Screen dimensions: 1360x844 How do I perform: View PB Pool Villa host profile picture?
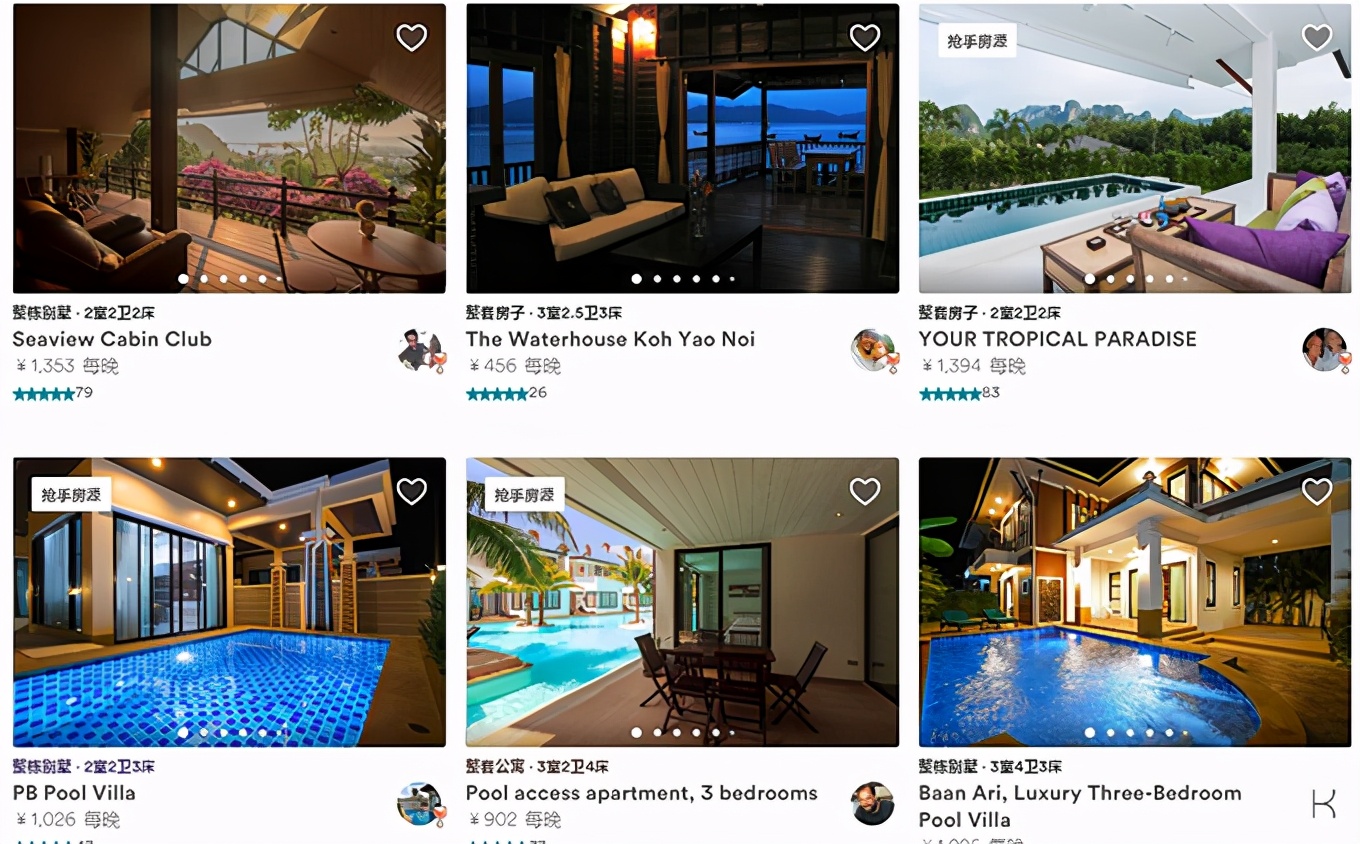pos(420,804)
